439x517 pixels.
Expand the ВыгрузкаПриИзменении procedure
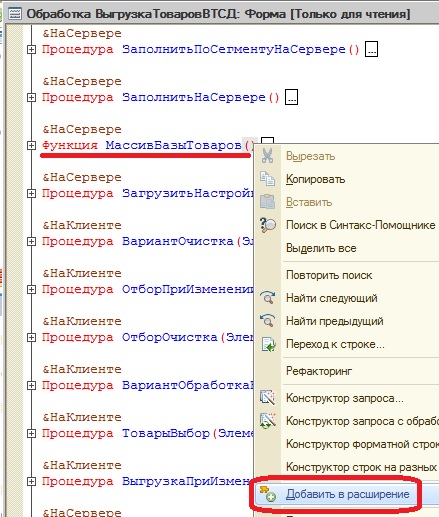coord(31,482)
